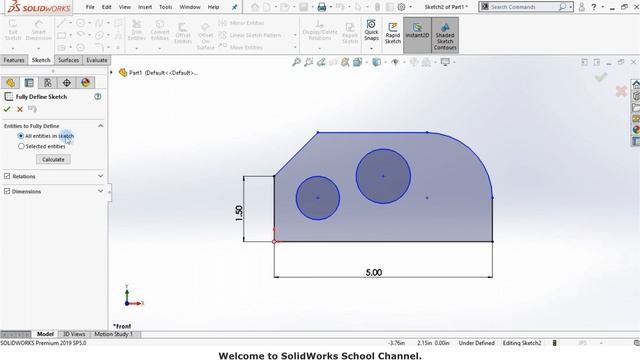Click the user login icon
This screenshot has width=640, height=360.
pos(582,7)
